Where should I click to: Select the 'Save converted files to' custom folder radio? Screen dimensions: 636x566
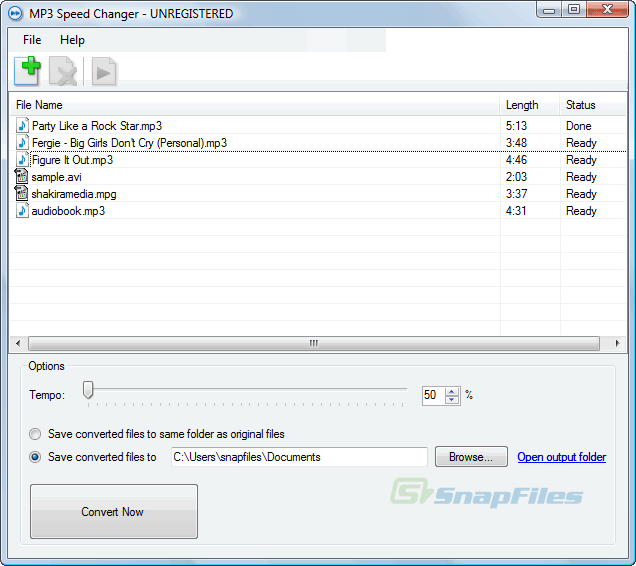click(35, 457)
